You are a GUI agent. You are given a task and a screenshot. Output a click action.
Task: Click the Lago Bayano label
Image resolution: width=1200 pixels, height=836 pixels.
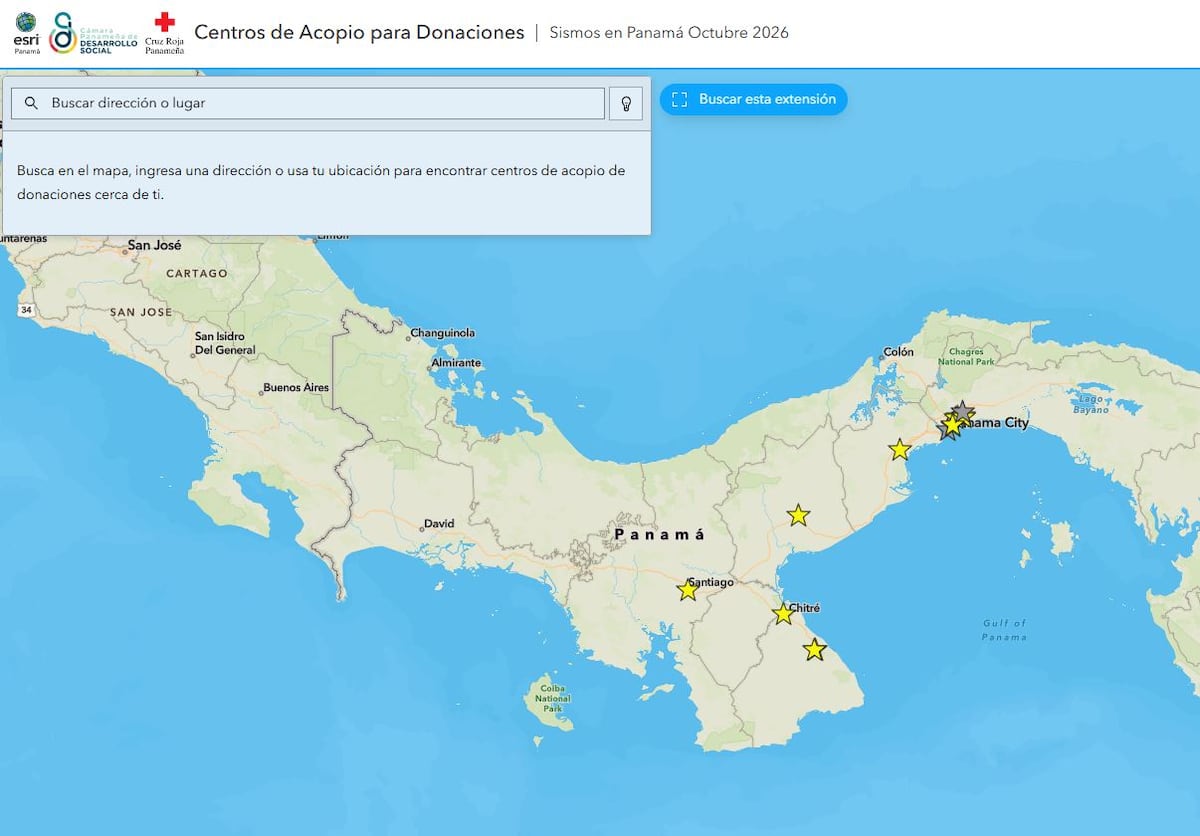(x=1092, y=404)
